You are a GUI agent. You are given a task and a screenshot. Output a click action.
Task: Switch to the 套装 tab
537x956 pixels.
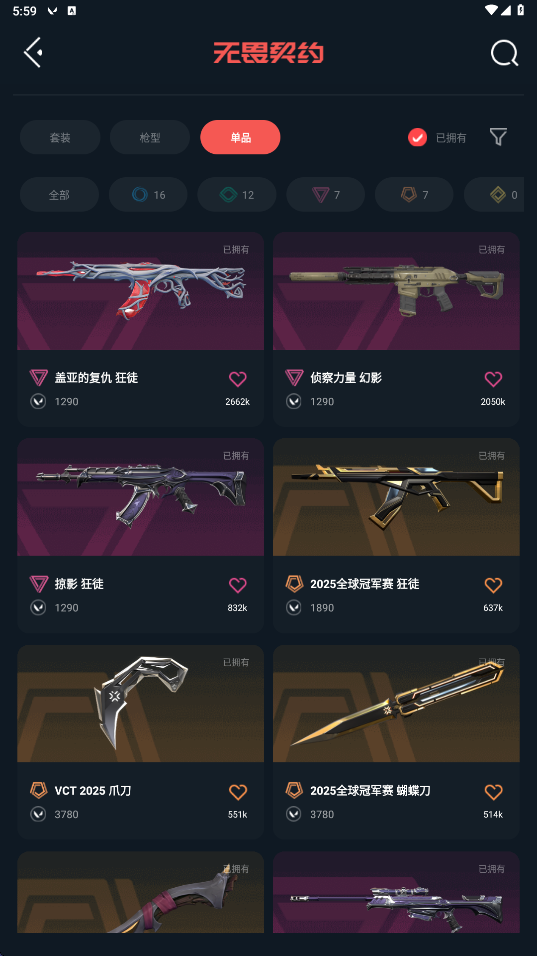tap(60, 137)
